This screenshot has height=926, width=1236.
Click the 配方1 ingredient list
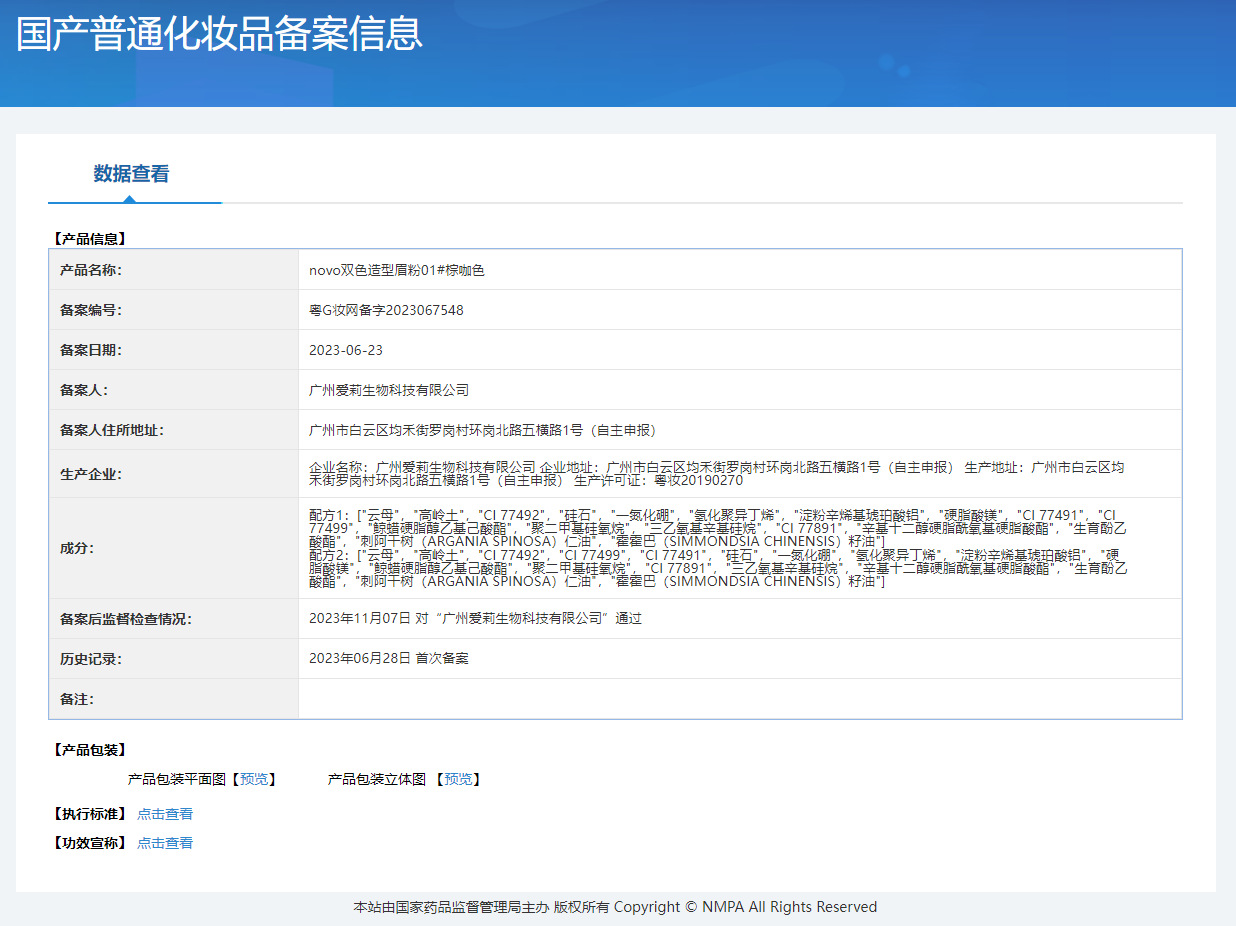(x=717, y=527)
